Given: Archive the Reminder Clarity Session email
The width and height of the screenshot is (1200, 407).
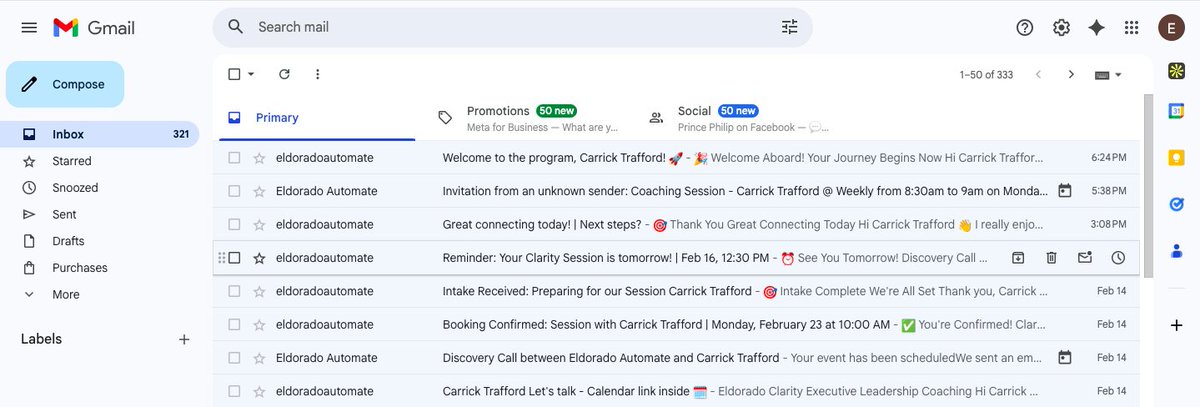Looking at the screenshot, I should pyautogui.click(x=1018, y=258).
